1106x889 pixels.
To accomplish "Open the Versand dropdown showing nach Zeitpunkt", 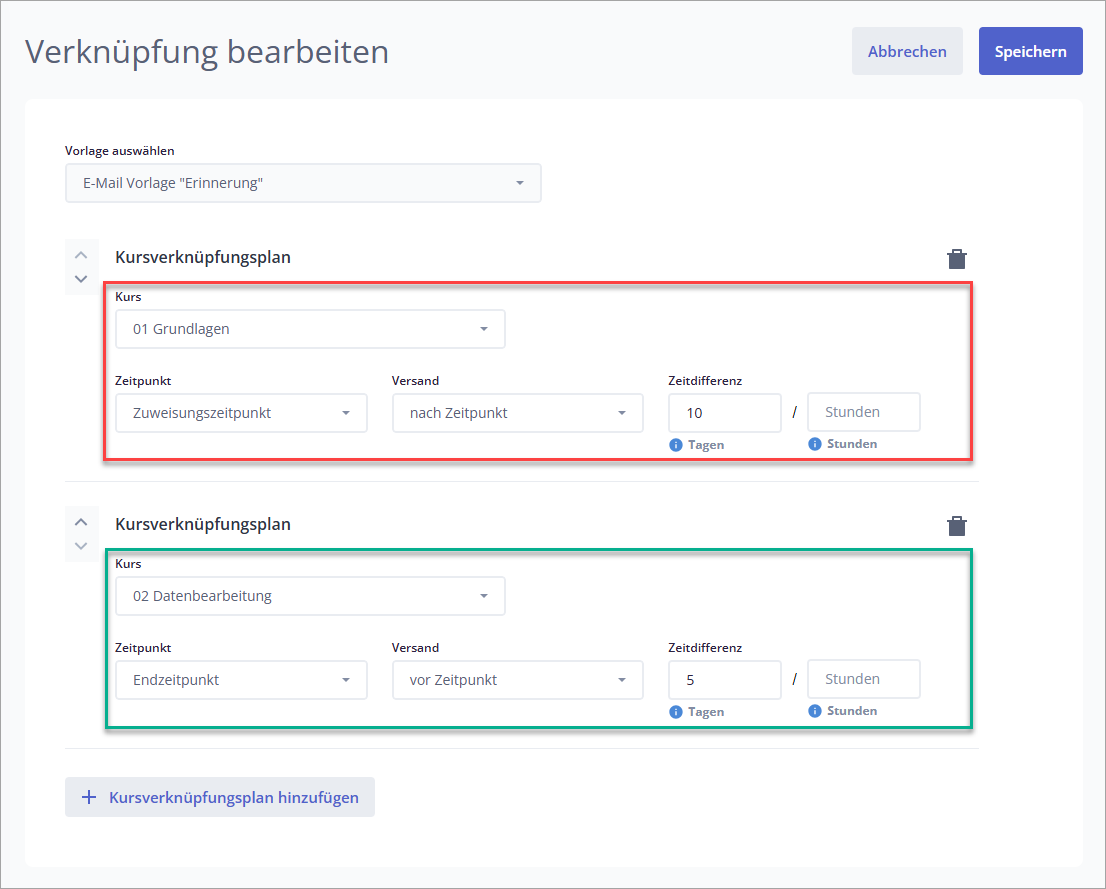I will click(518, 413).
